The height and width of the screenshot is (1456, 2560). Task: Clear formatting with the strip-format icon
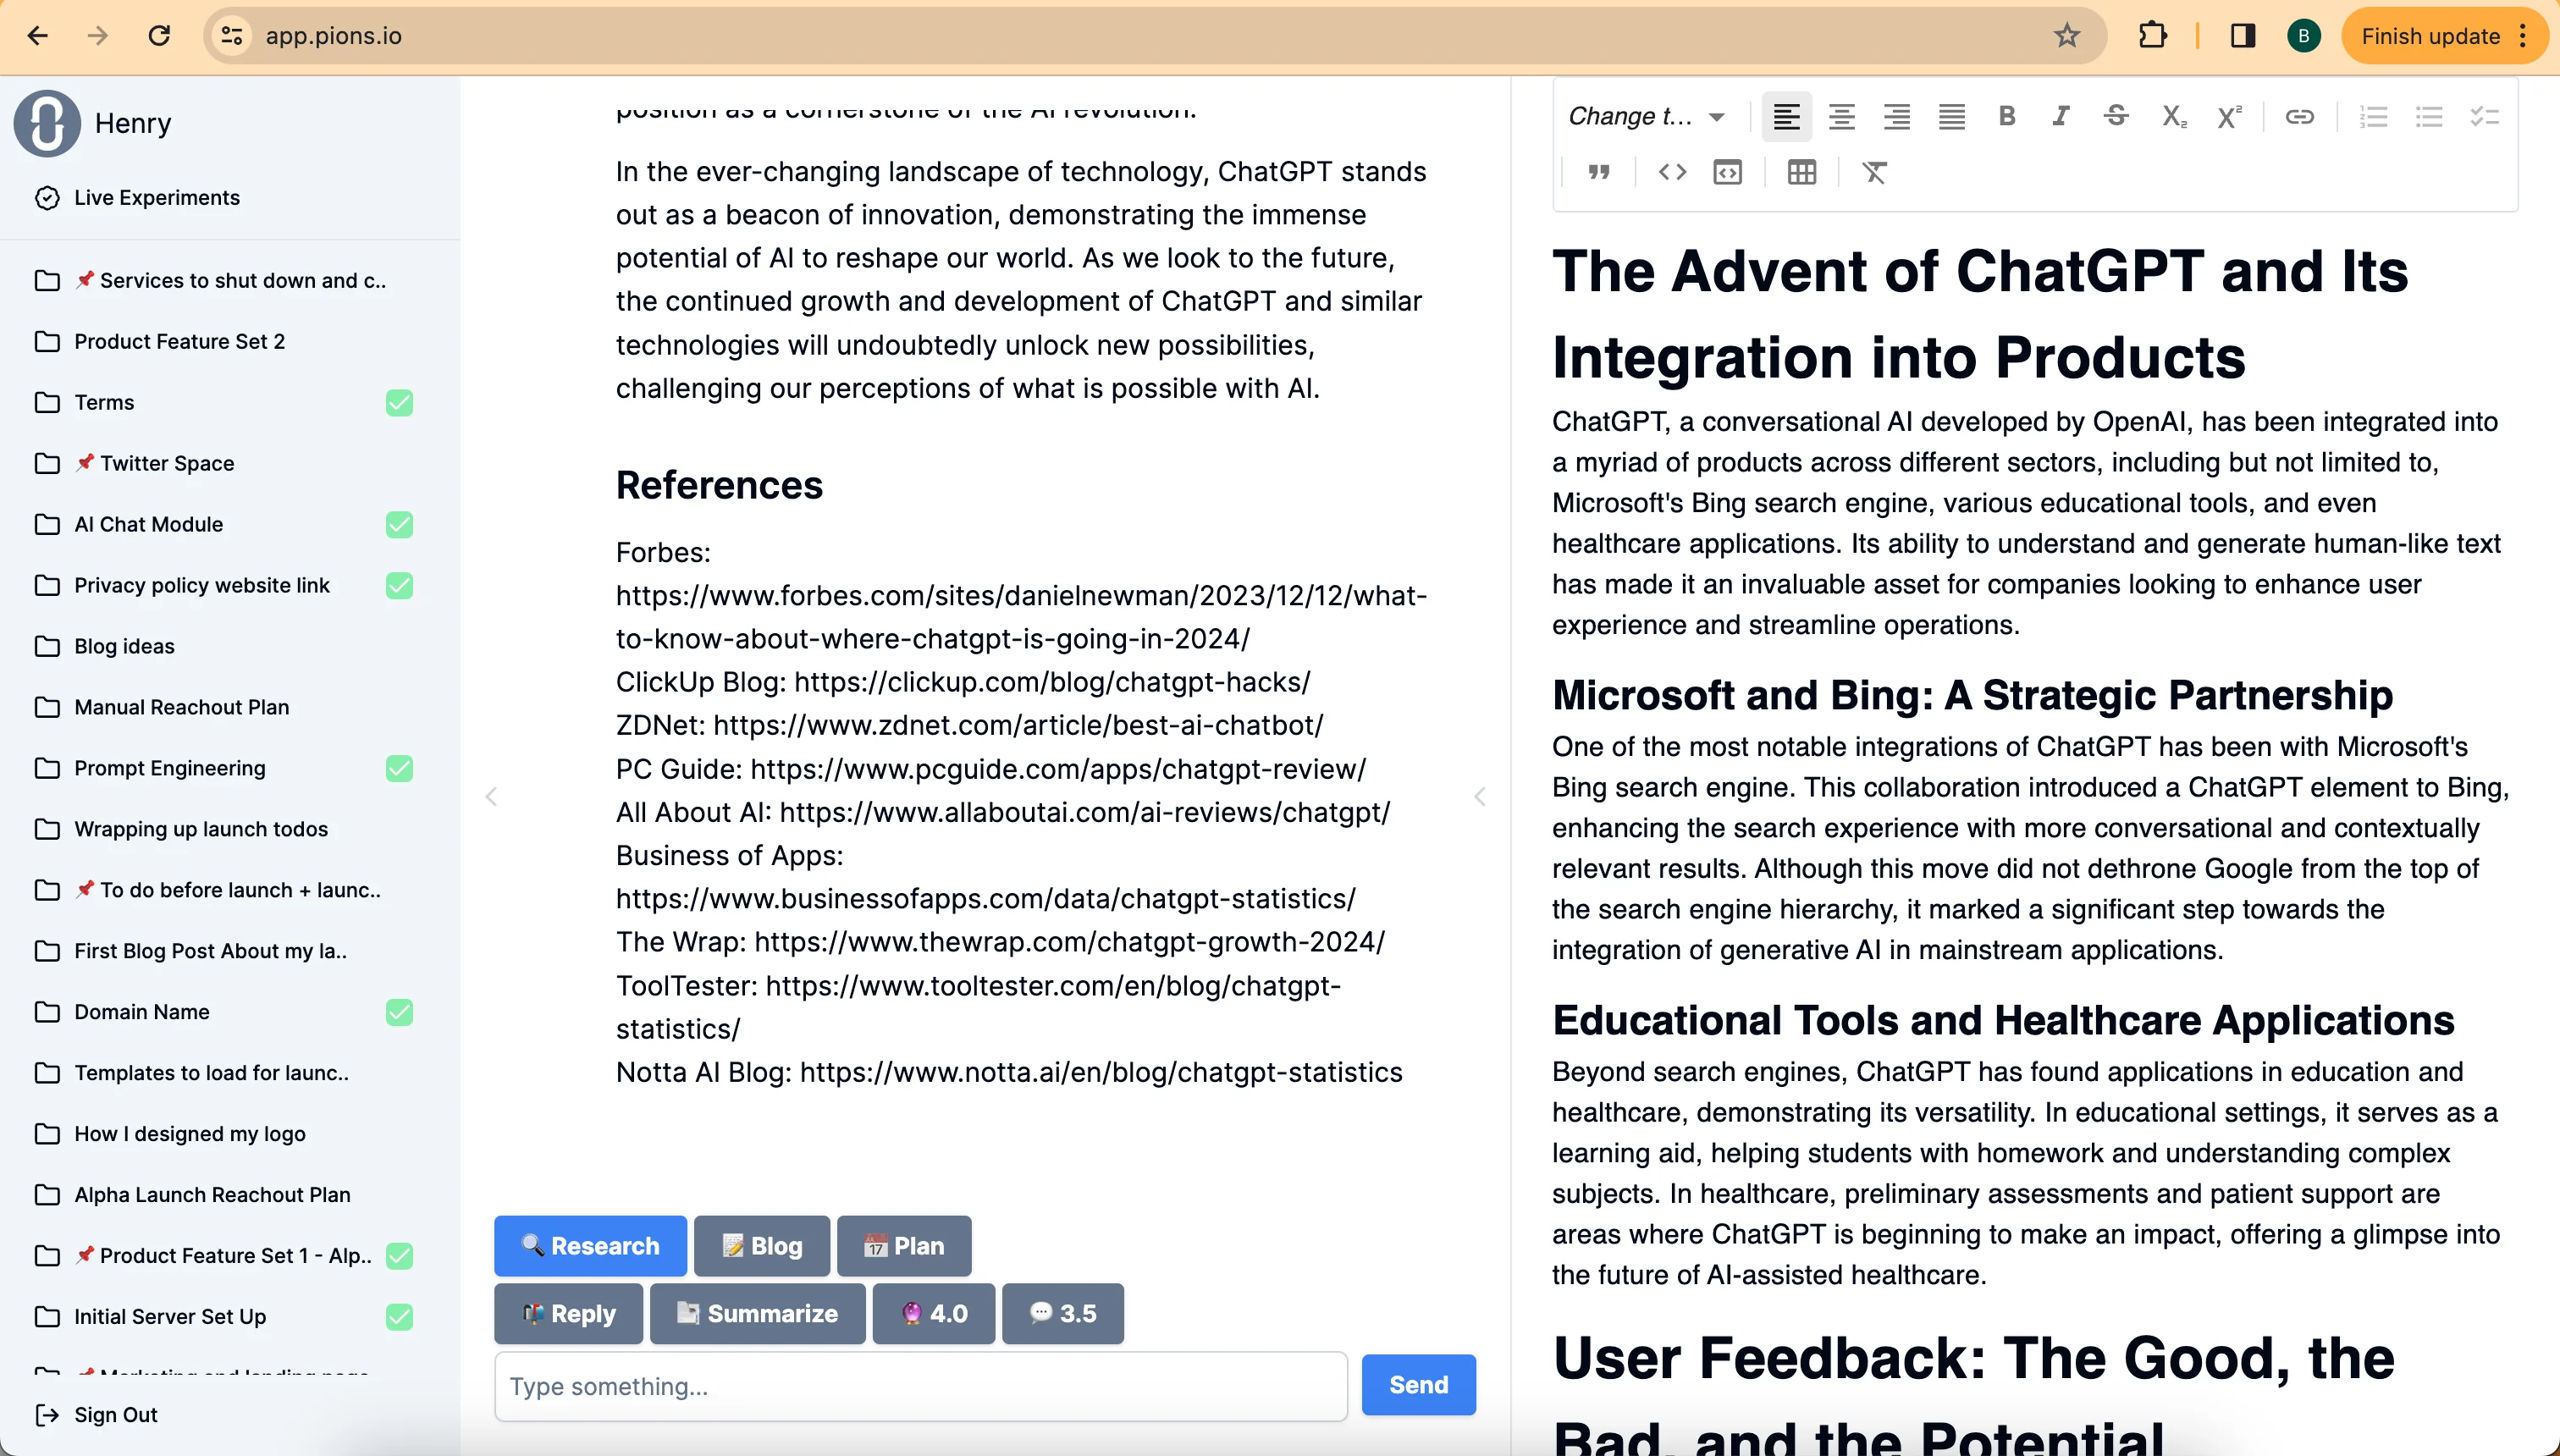point(1874,172)
